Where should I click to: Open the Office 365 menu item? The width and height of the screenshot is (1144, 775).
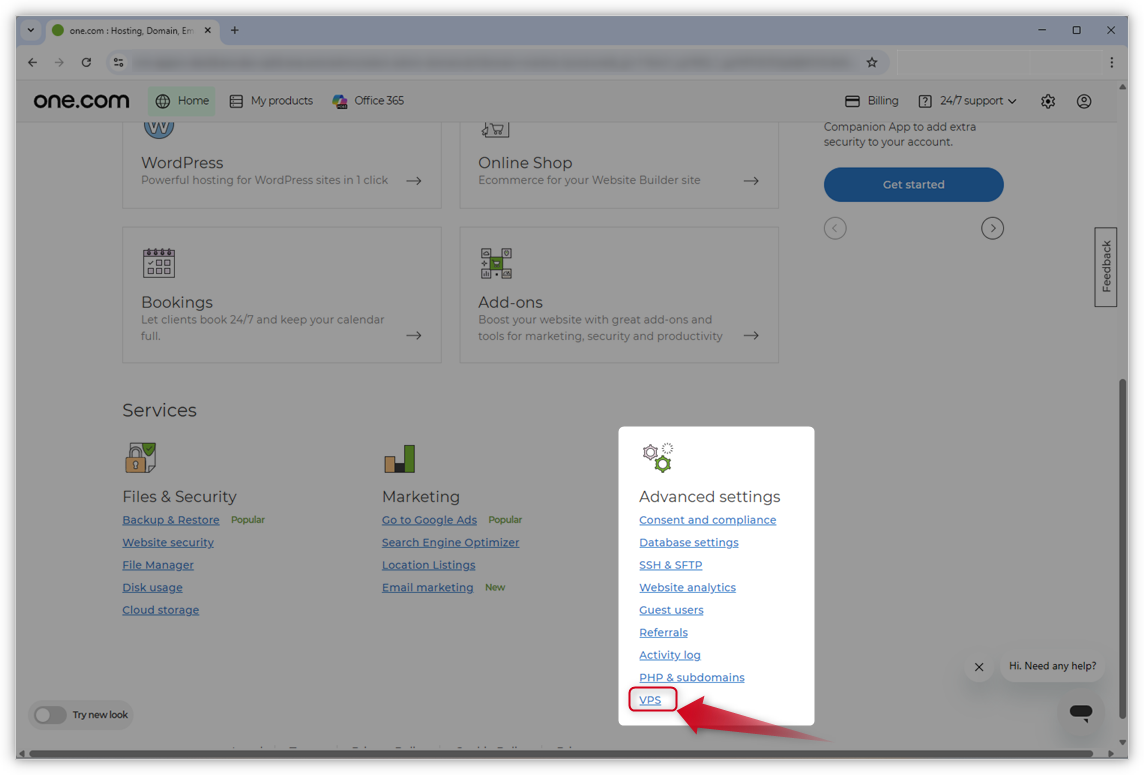(x=368, y=101)
